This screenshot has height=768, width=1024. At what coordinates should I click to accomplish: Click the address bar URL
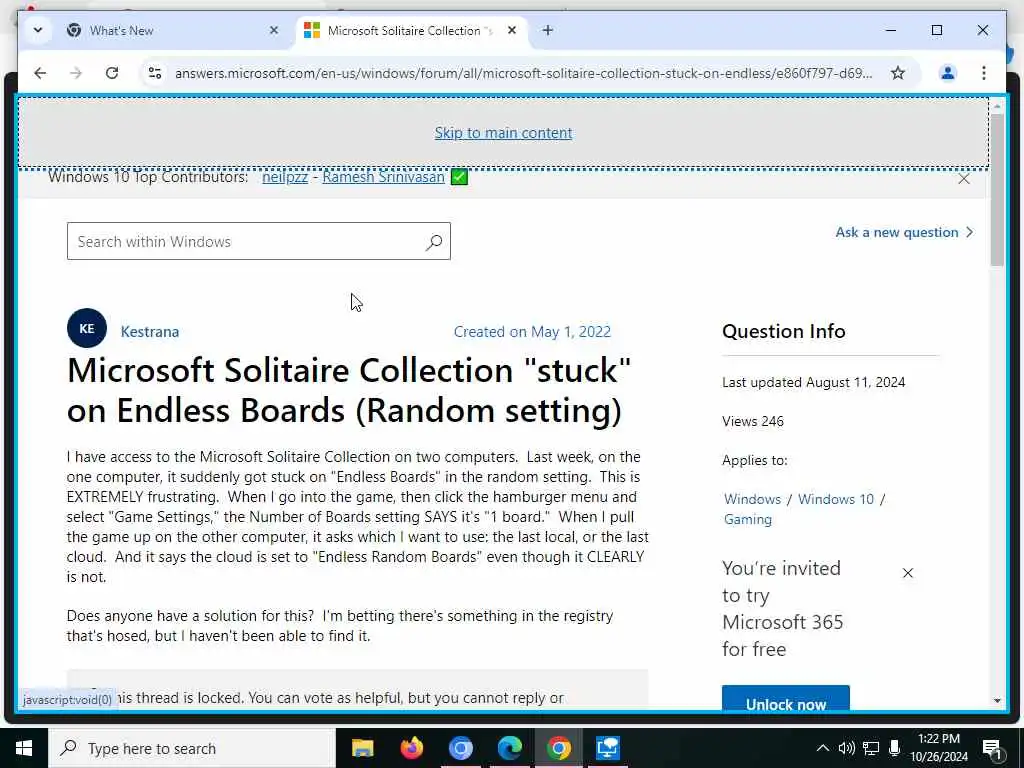pos(523,73)
